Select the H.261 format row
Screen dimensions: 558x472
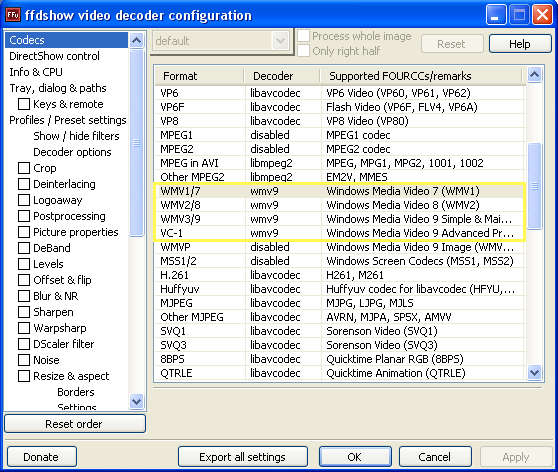[x=340, y=275]
